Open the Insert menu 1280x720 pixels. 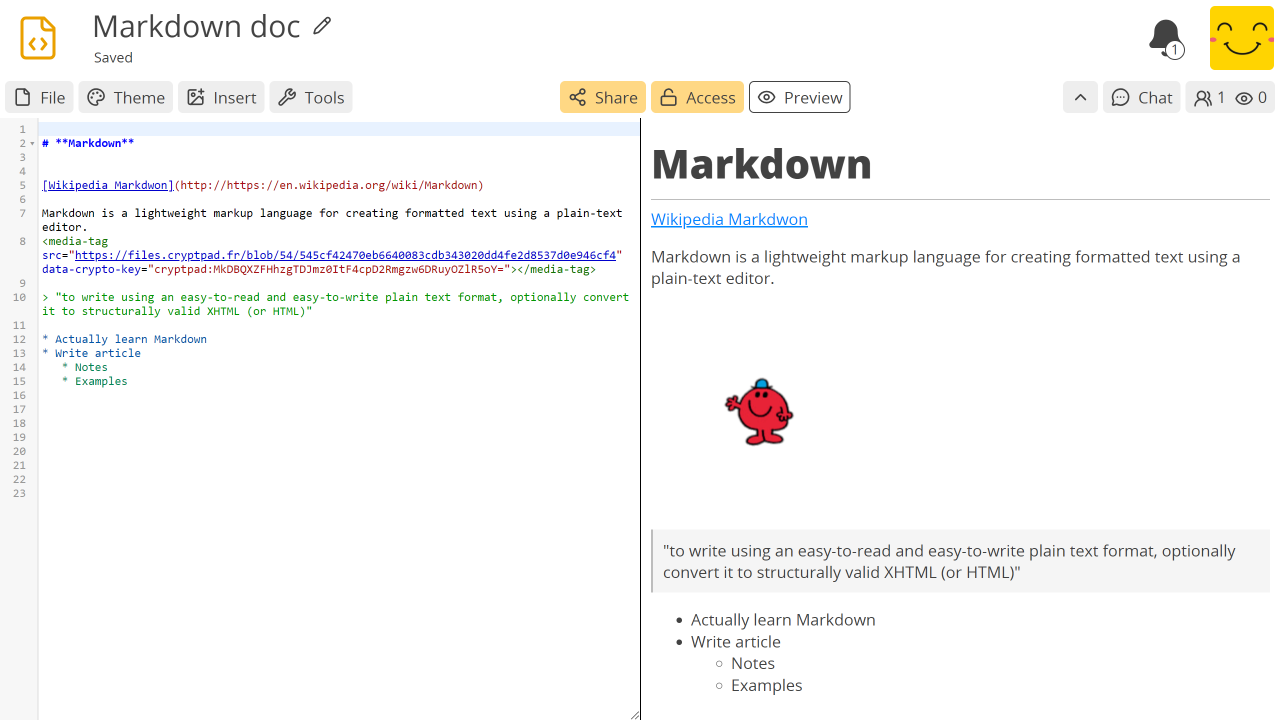(x=221, y=97)
